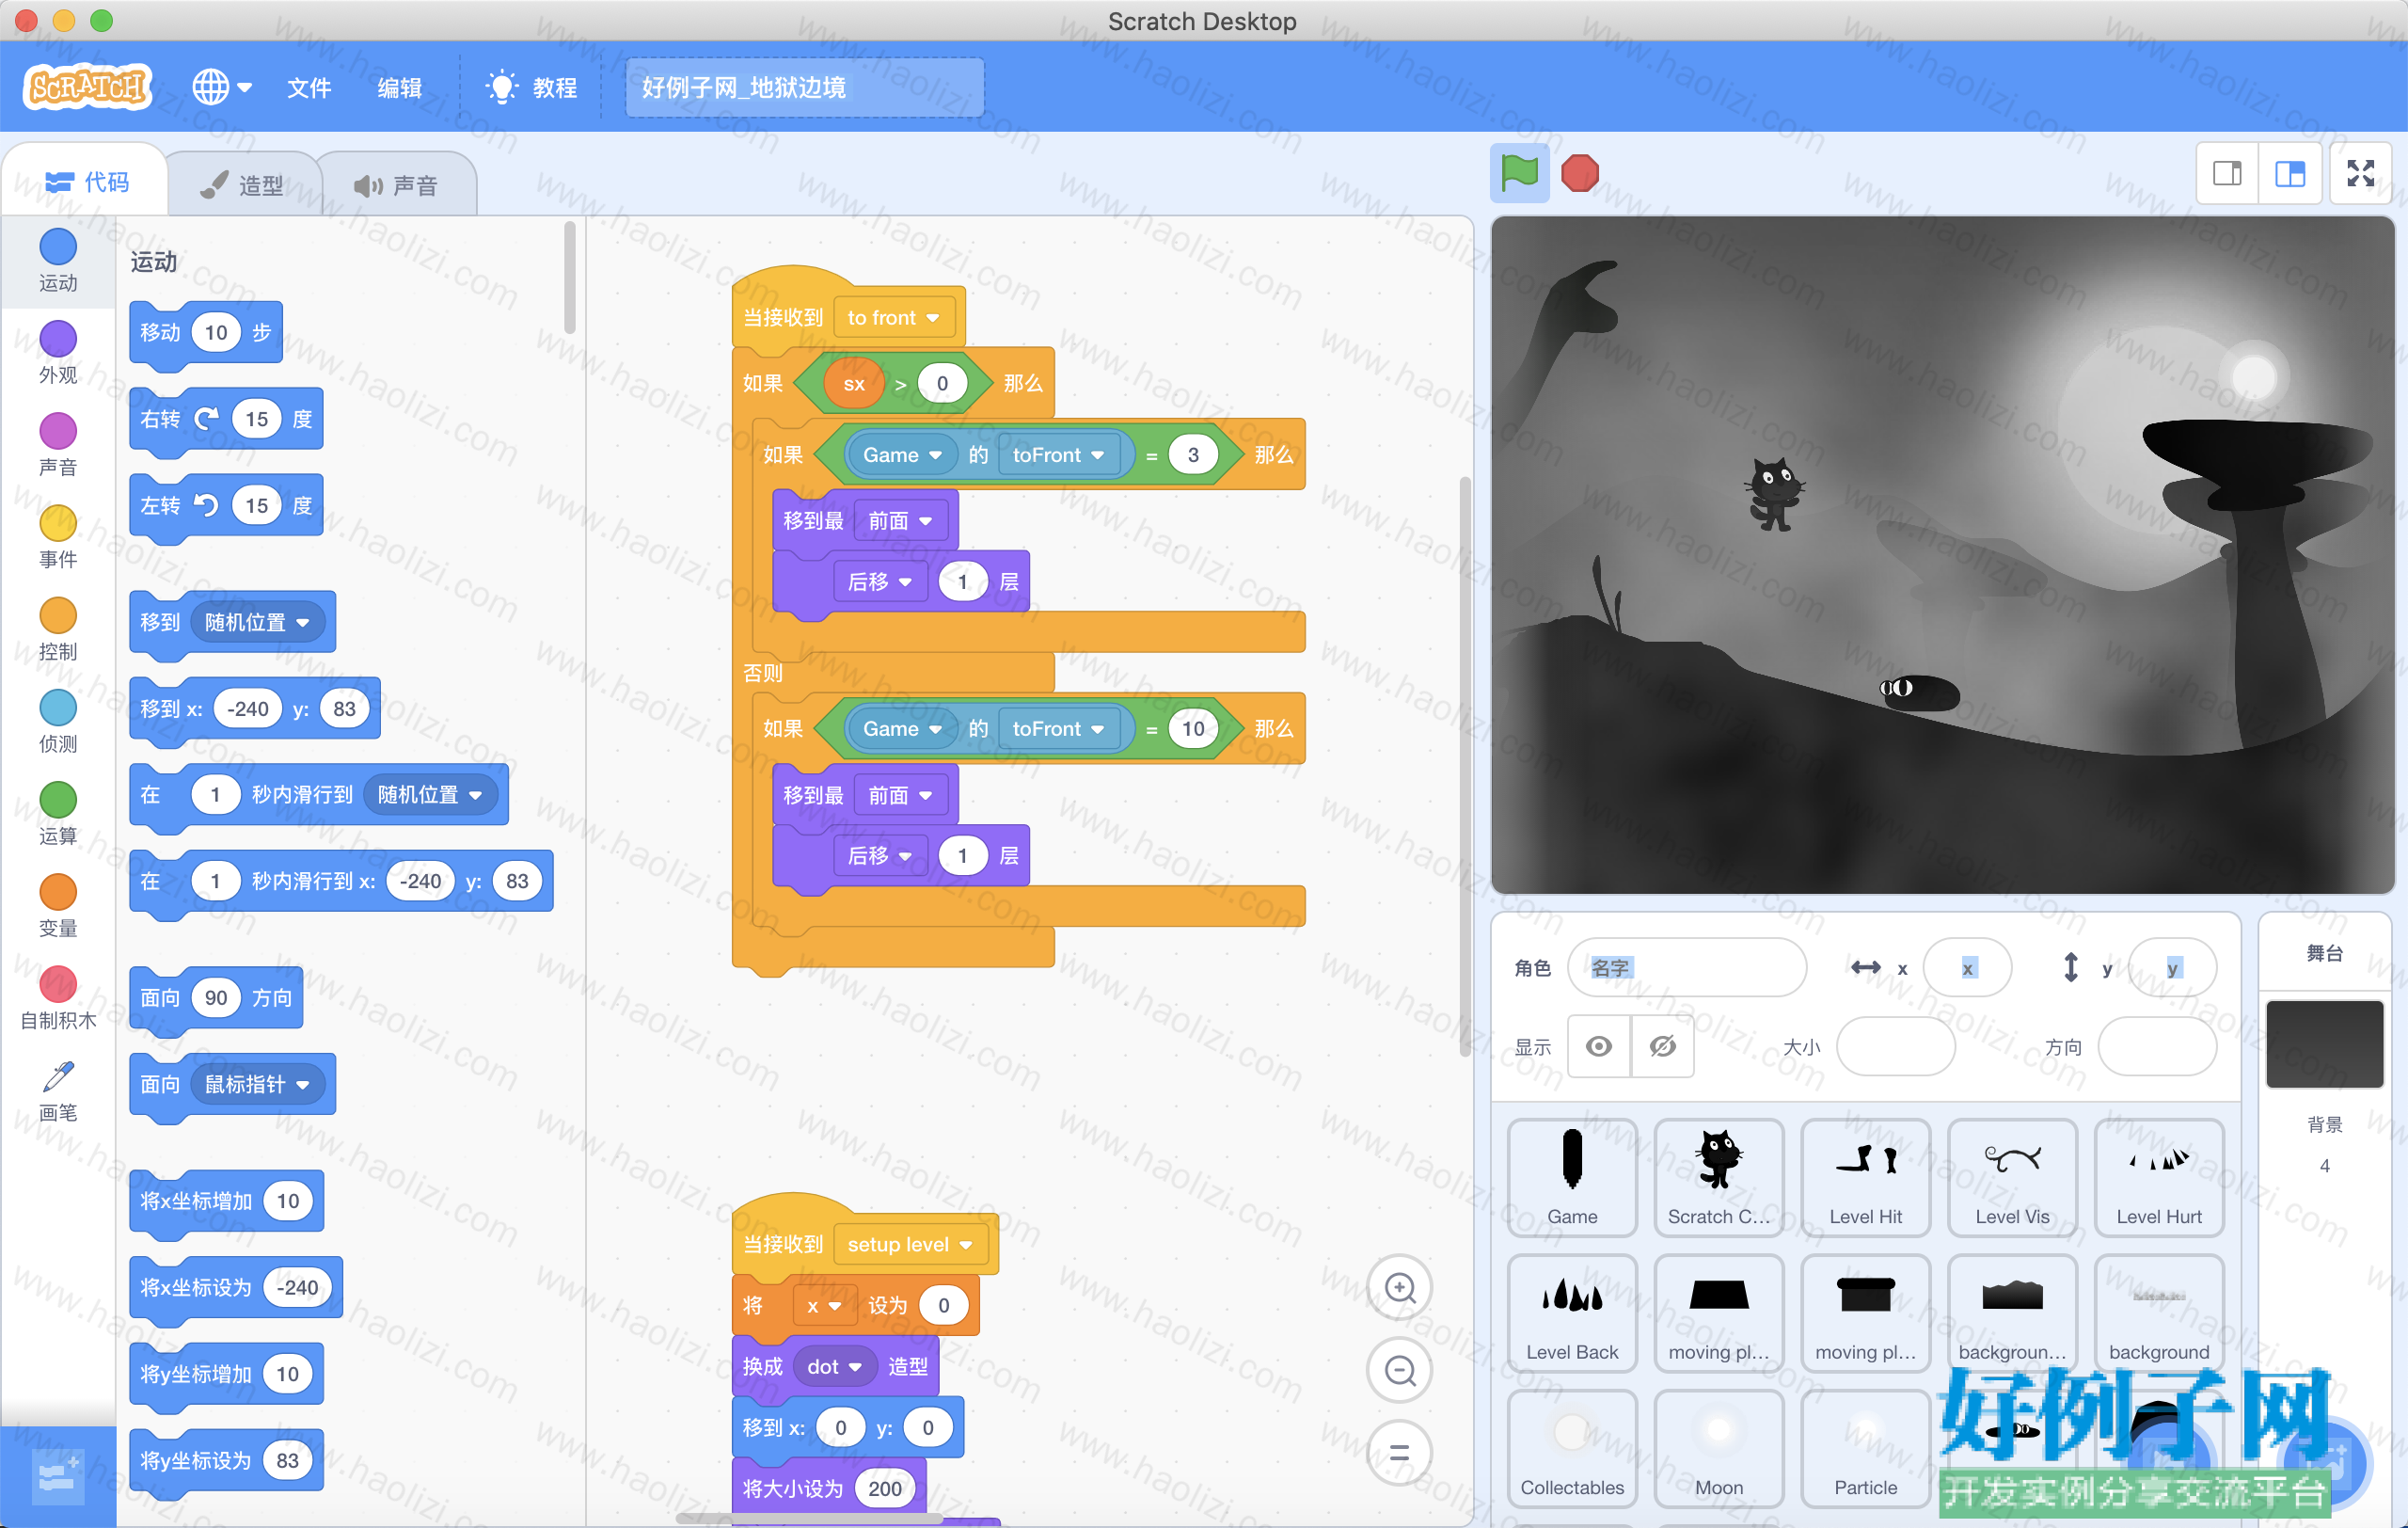Click the 移动 10 步 block
This screenshot has width=2408, height=1528.
(x=206, y=333)
